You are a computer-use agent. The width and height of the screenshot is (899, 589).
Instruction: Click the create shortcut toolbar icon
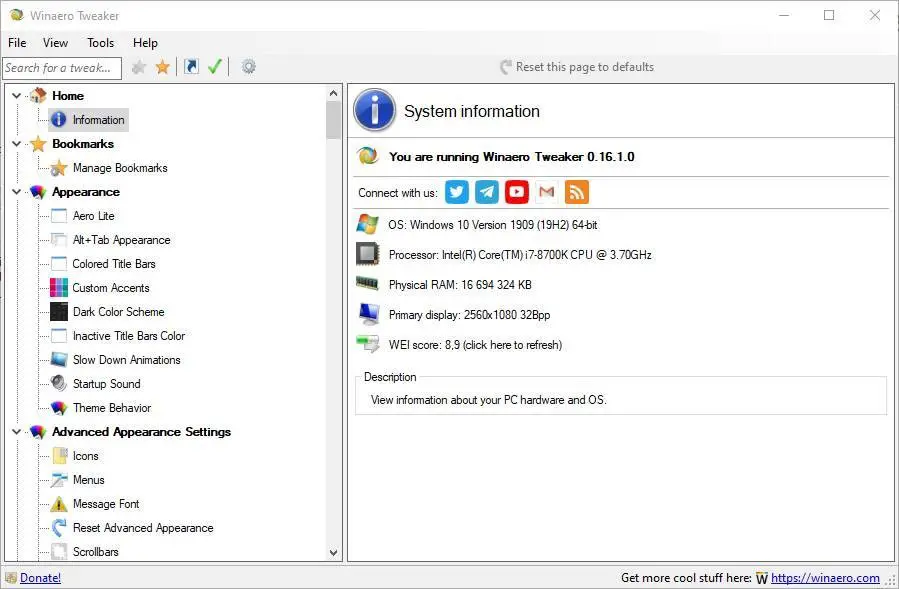[x=191, y=67]
